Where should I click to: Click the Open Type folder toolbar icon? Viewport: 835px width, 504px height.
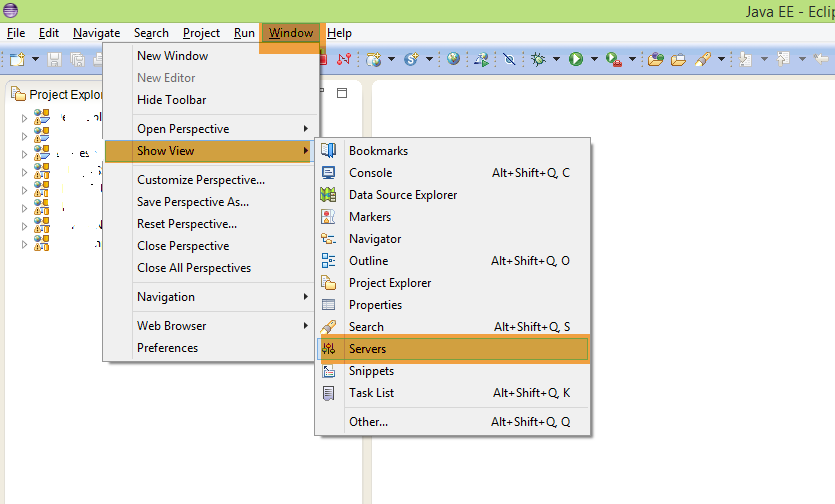pyautogui.click(x=656, y=59)
